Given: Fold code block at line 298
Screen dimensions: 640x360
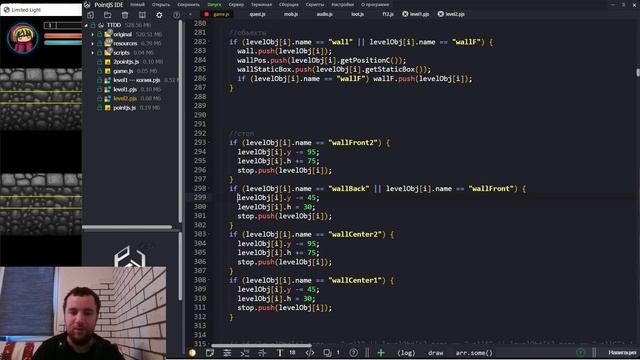Looking at the screenshot, I should click(209, 188).
